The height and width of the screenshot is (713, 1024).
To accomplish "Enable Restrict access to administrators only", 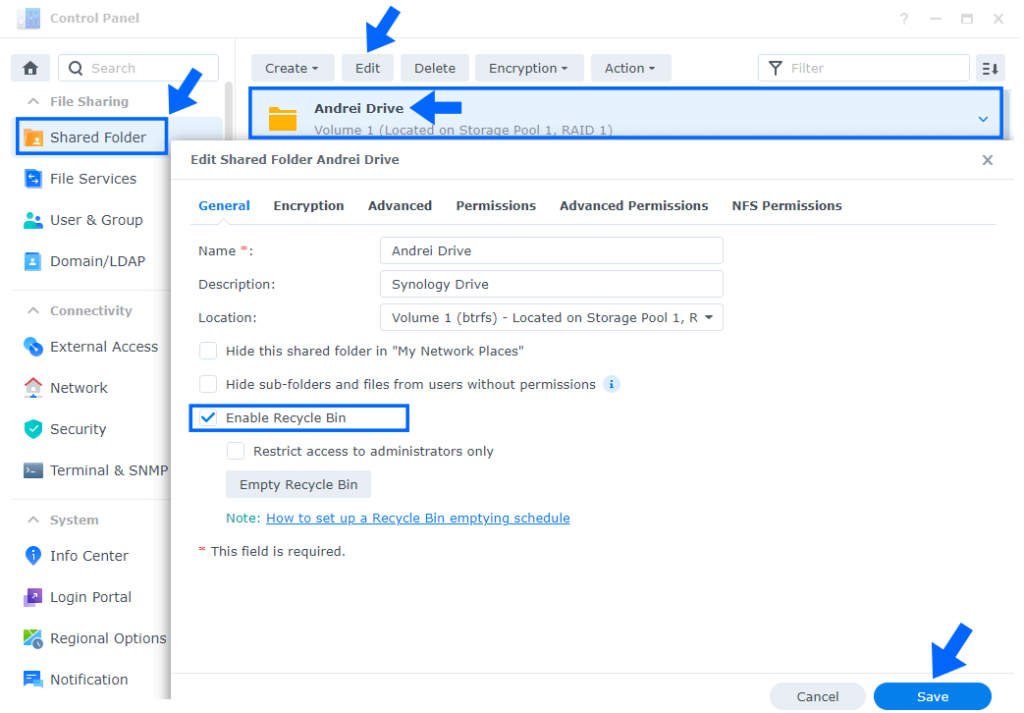I will click(235, 451).
